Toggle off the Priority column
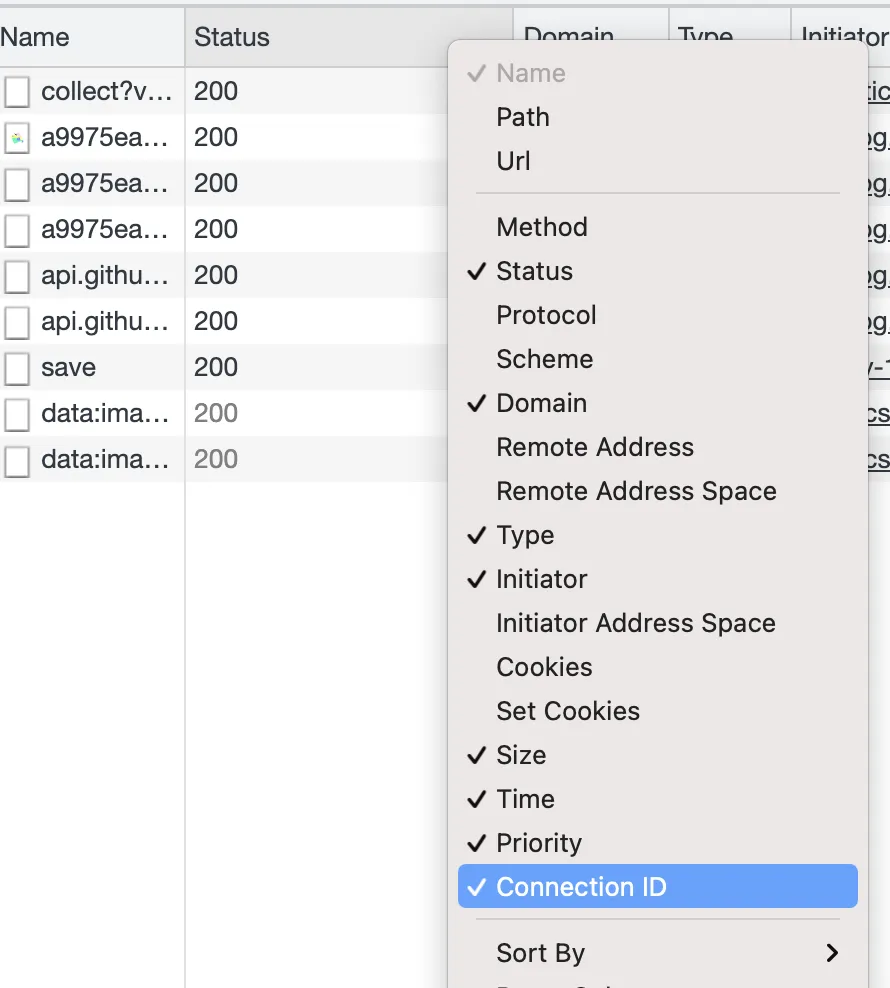This screenshot has height=988, width=890. [539, 843]
